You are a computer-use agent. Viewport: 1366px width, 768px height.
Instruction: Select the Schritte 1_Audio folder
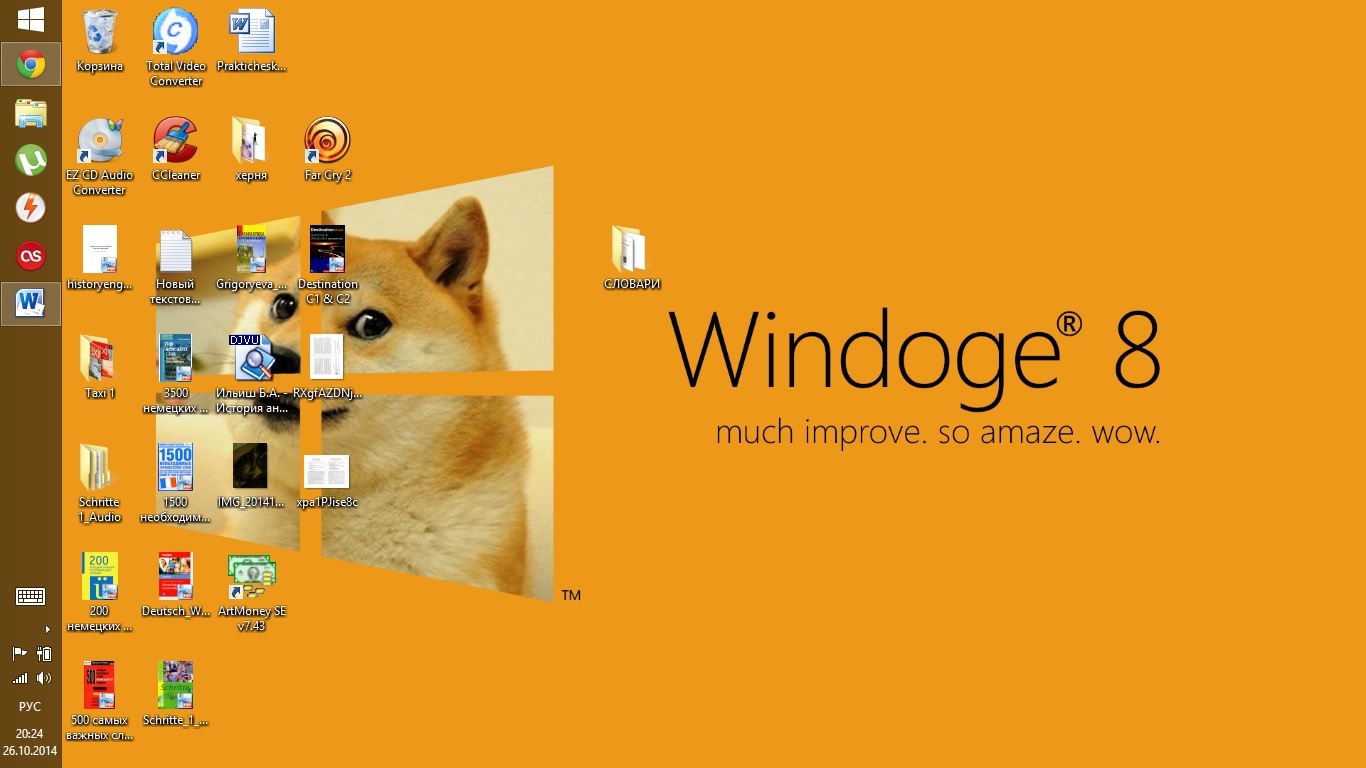pos(100,483)
